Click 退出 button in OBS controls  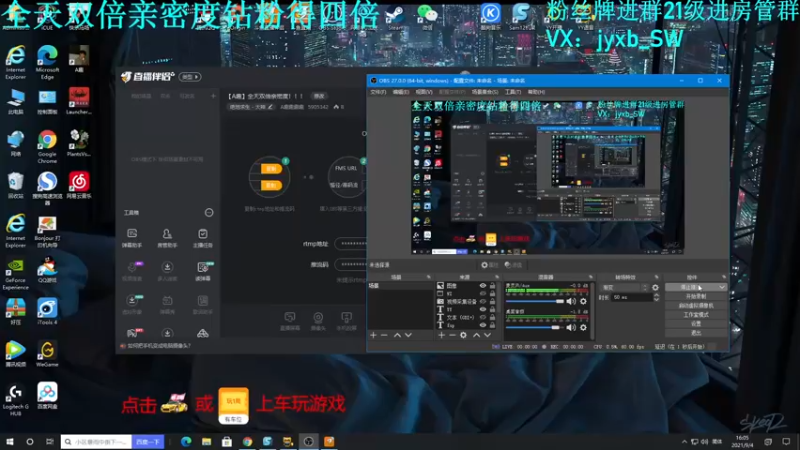point(696,333)
